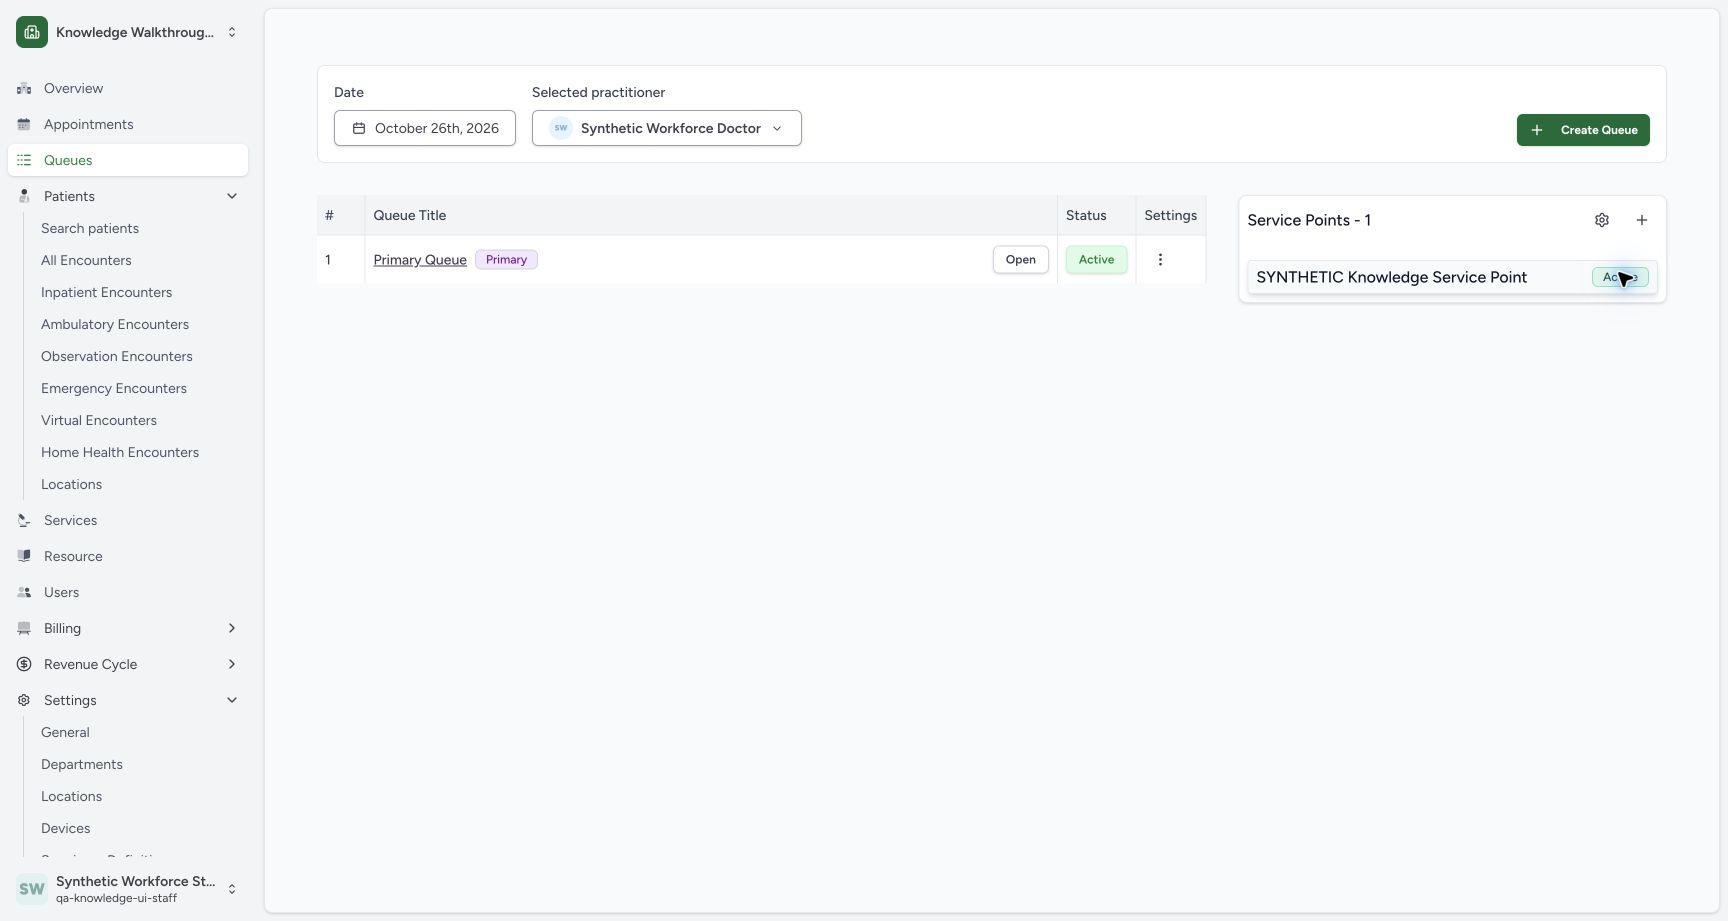1728x921 pixels.
Task: Click the Resource sidebar icon
Action: click(x=24, y=557)
